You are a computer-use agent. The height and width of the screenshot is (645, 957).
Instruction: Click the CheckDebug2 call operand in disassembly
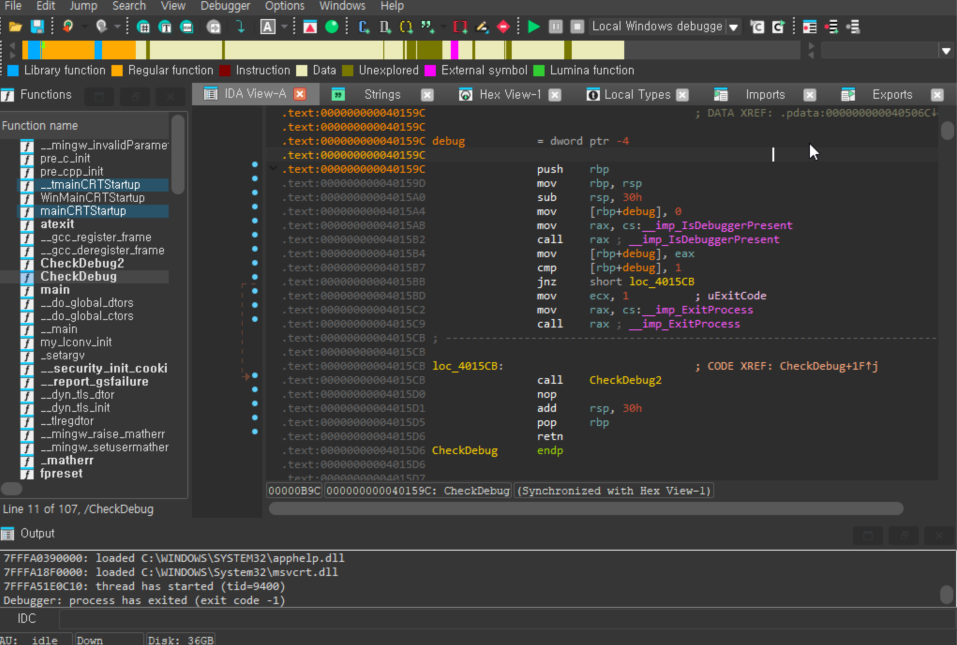pos(625,380)
